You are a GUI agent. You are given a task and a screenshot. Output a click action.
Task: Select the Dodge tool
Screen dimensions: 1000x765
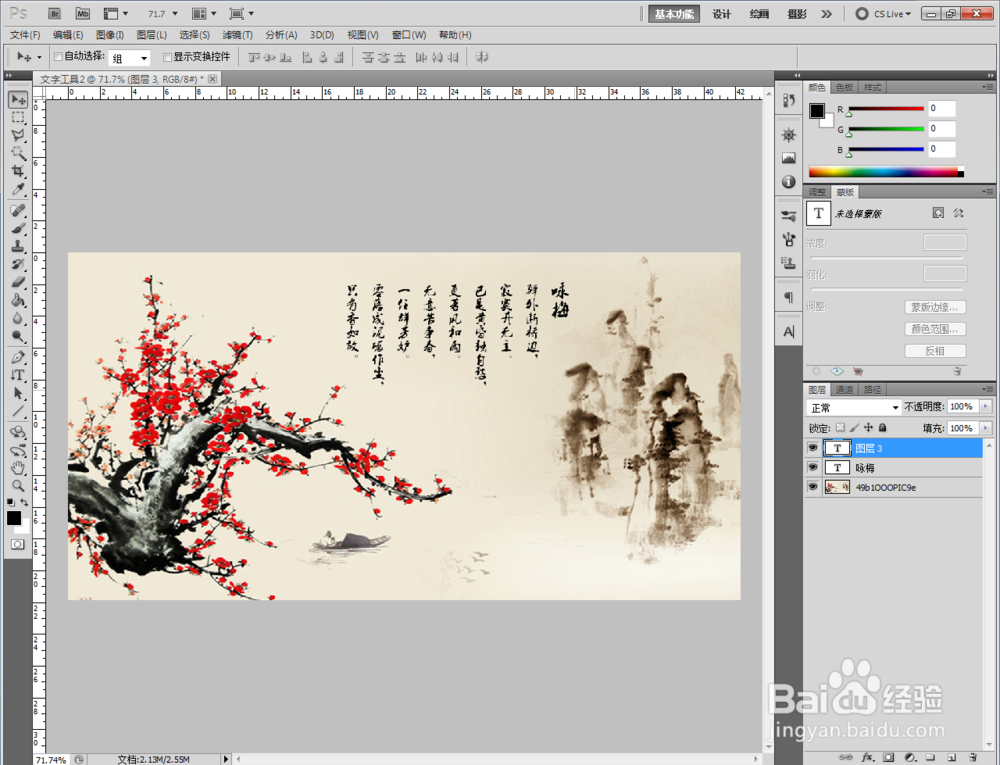coord(18,336)
